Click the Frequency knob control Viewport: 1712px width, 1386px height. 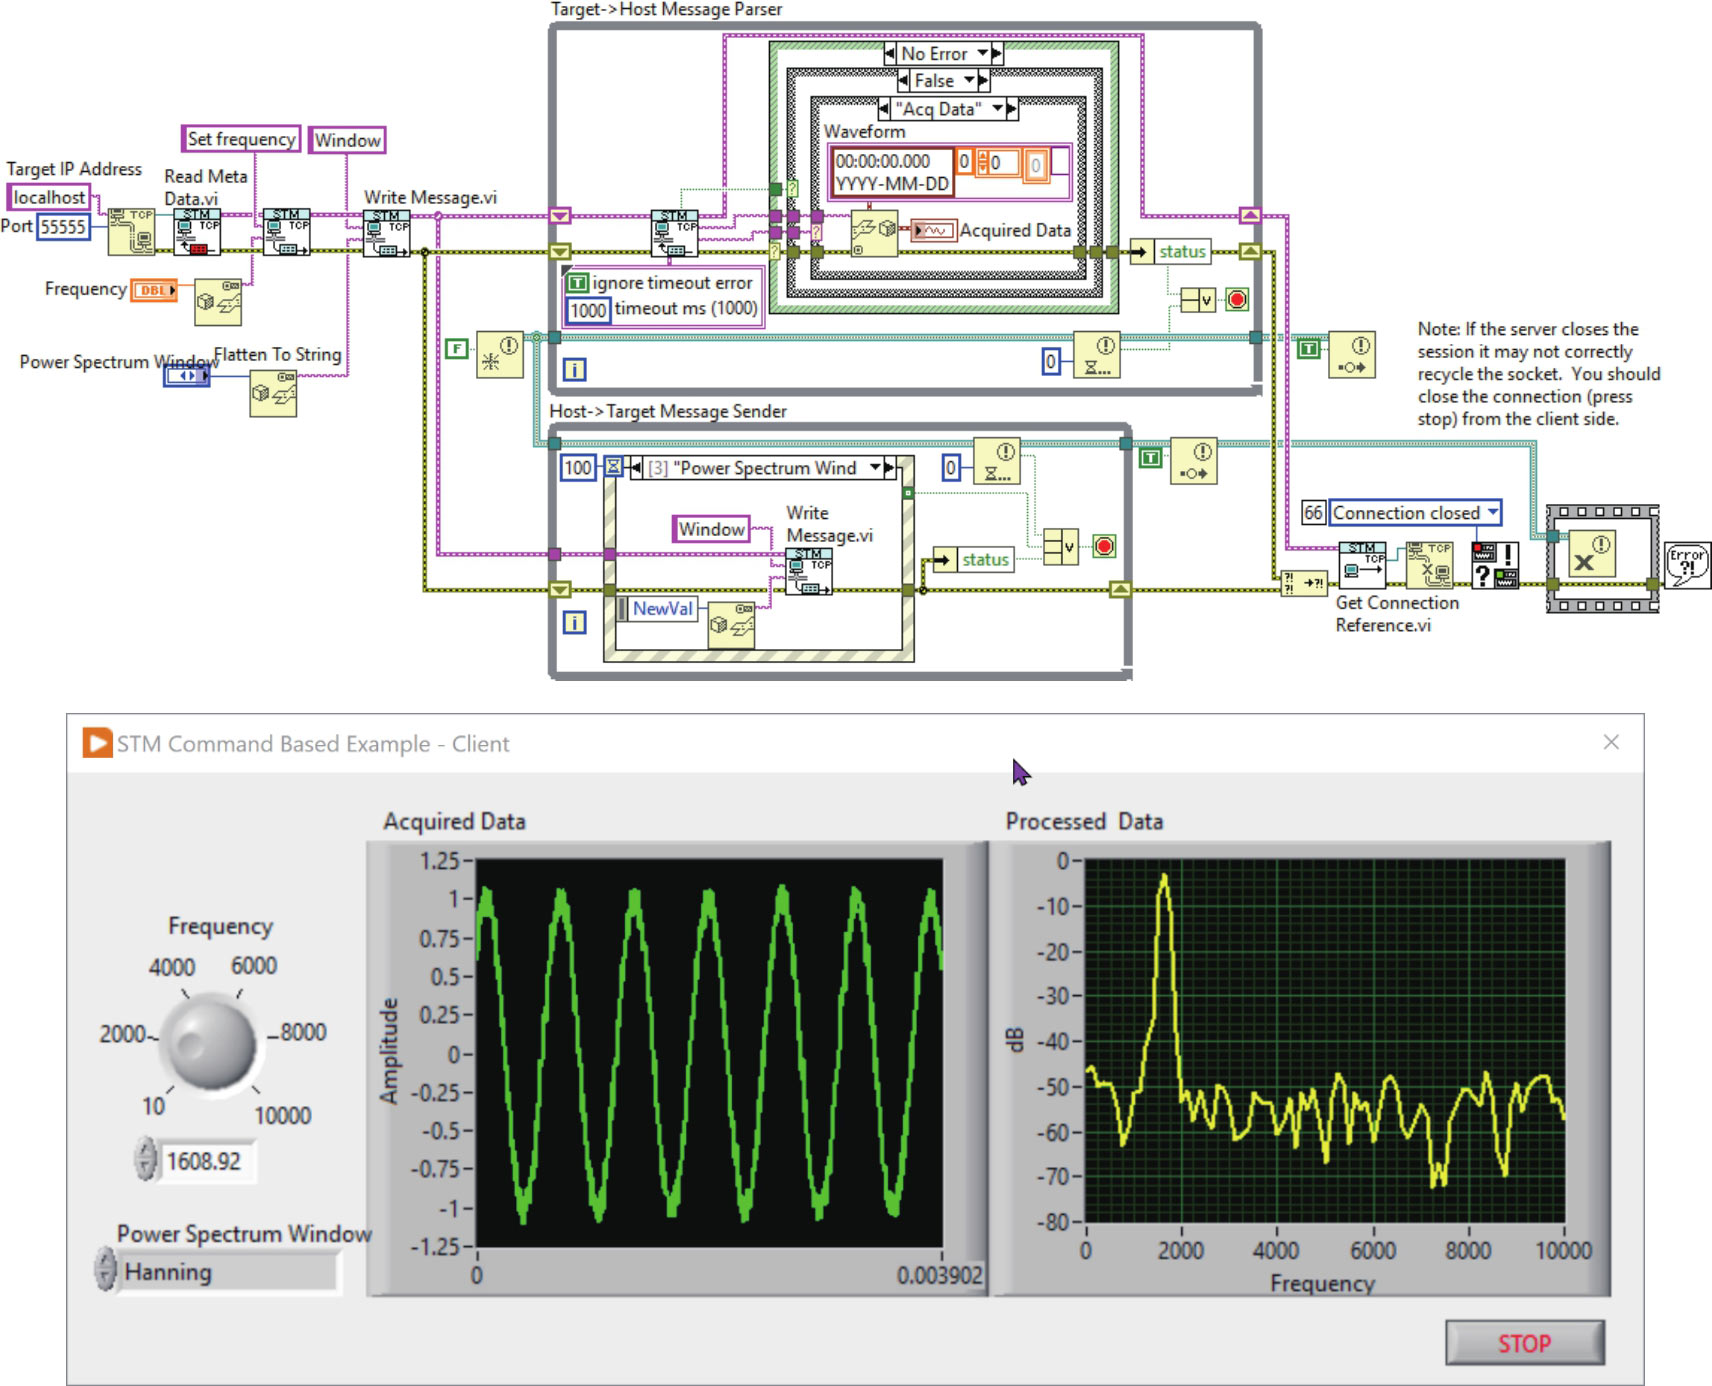coord(209,1041)
